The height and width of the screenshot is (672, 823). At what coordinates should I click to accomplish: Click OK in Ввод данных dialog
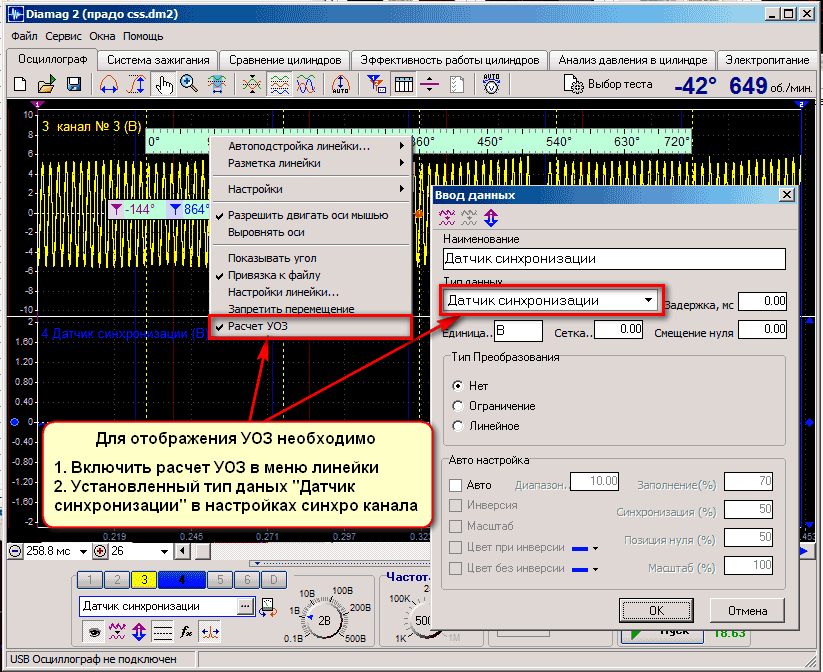[656, 611]
